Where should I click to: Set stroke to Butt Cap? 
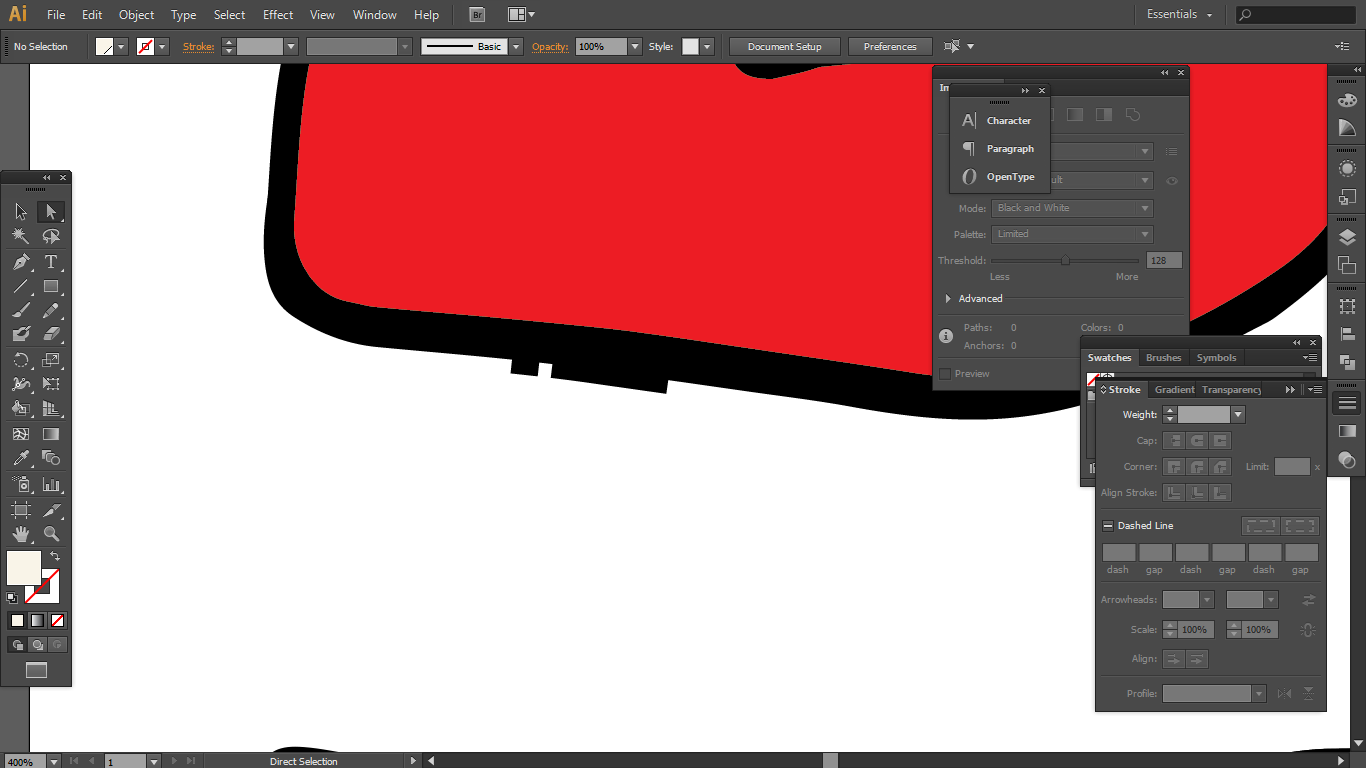1174,441
